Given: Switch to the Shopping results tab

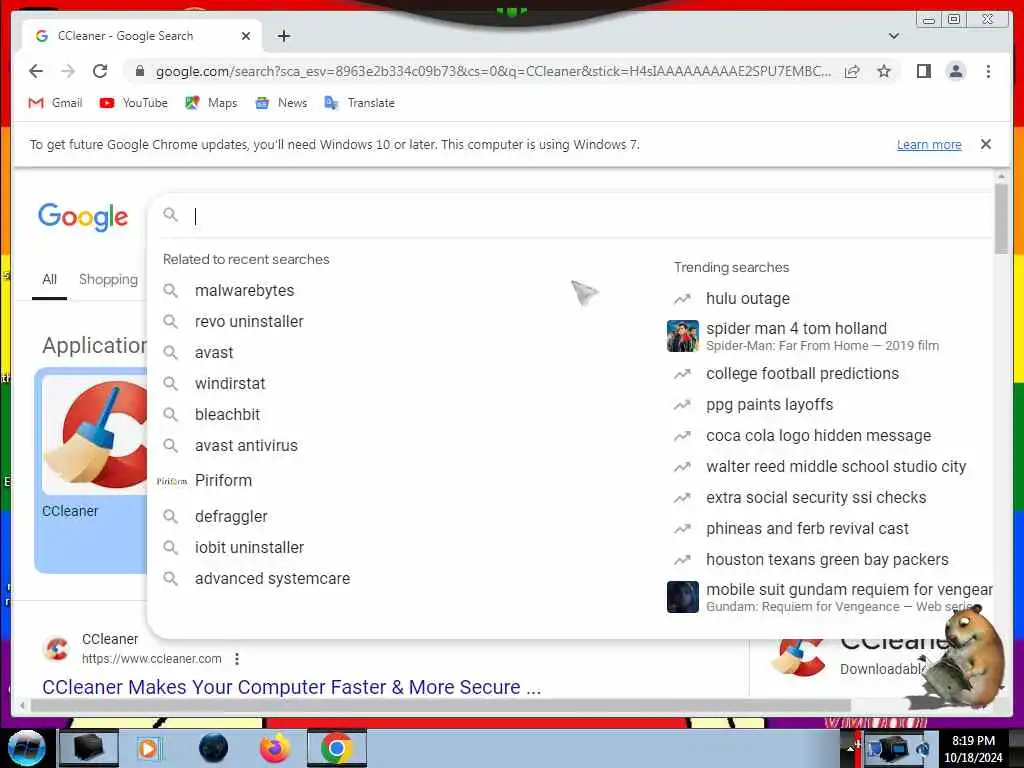Looking at the screenshot, I should (108, 280).
